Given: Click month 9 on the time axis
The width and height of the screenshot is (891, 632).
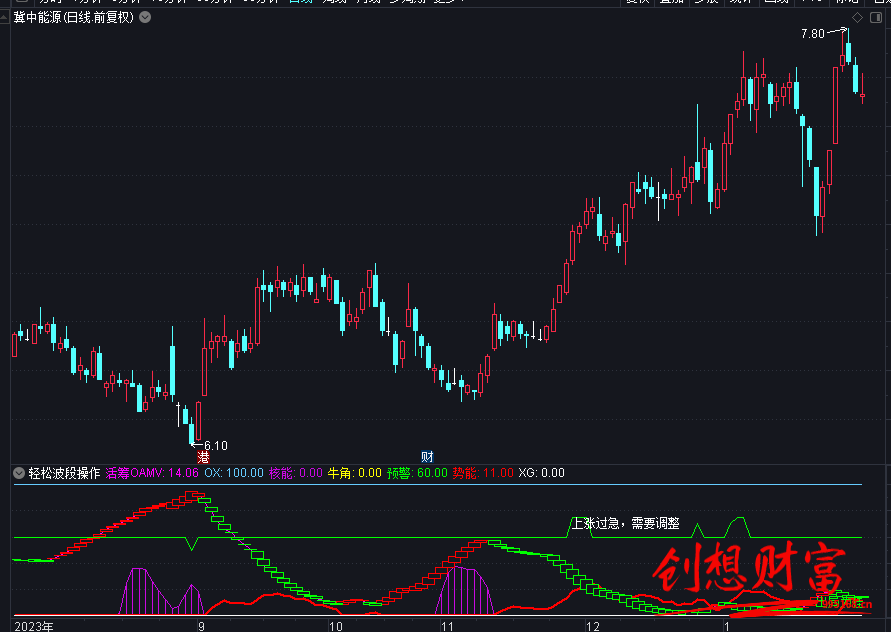Looking at the screenshot, I should point(202,625).
